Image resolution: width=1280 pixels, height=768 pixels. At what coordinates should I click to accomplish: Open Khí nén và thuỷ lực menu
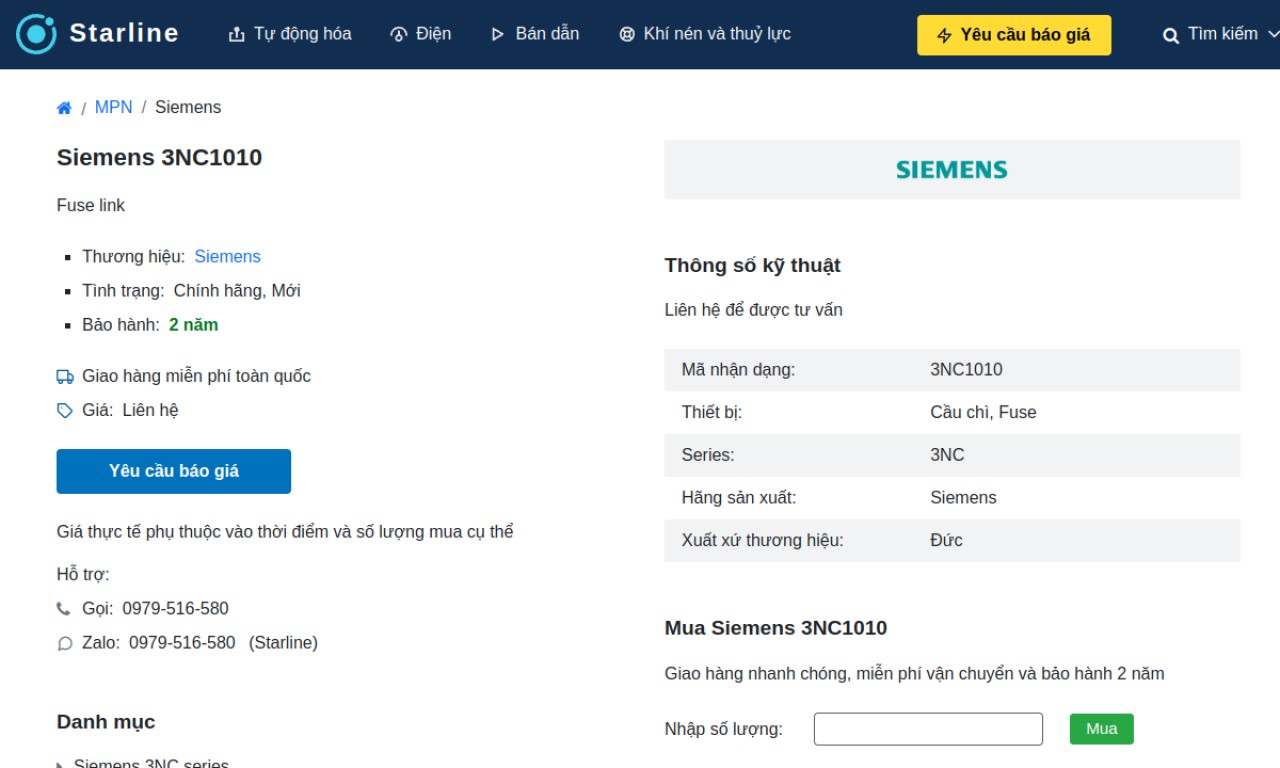(x=705, y=34)
